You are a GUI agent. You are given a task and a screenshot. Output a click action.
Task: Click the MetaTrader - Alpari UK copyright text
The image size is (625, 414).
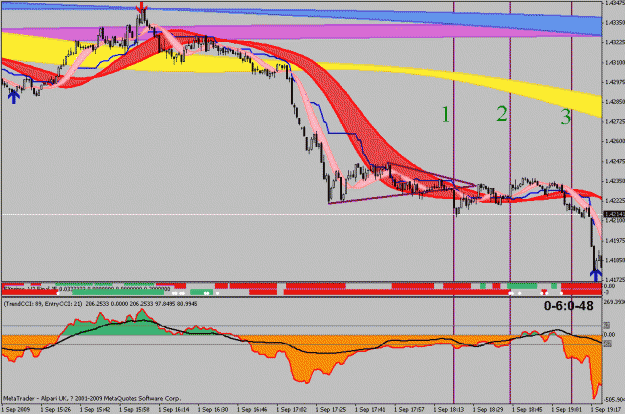pos(92,398)
